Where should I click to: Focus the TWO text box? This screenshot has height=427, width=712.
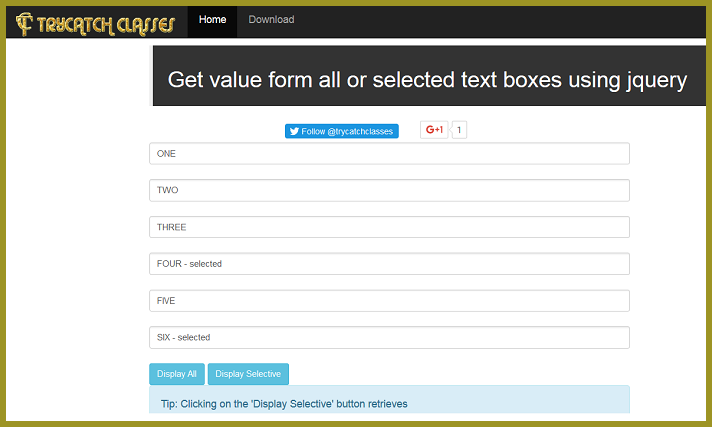(x=389, y=190)
